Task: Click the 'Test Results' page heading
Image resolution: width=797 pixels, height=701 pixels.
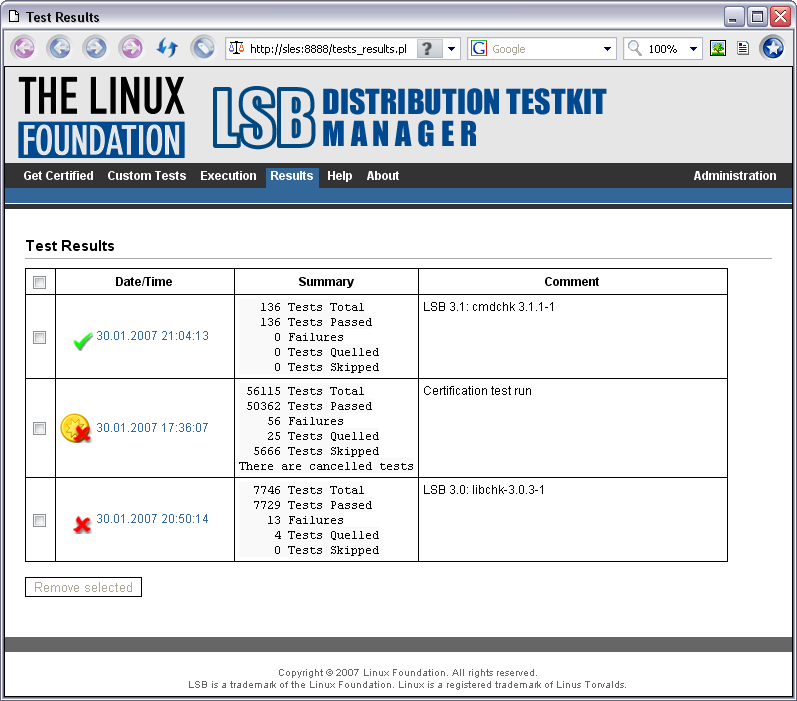Action: pyautogui.click(x=70, y=246)
